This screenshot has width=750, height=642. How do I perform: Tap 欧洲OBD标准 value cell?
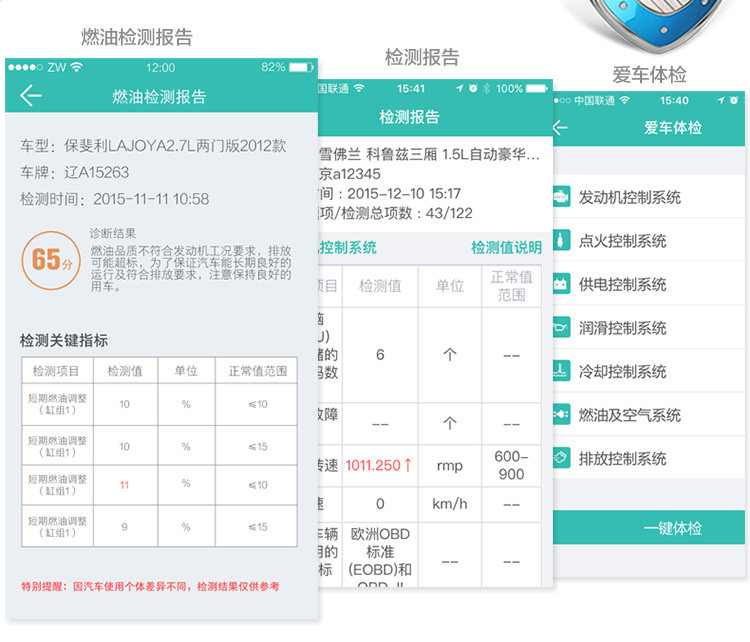(x=380, y=556)
